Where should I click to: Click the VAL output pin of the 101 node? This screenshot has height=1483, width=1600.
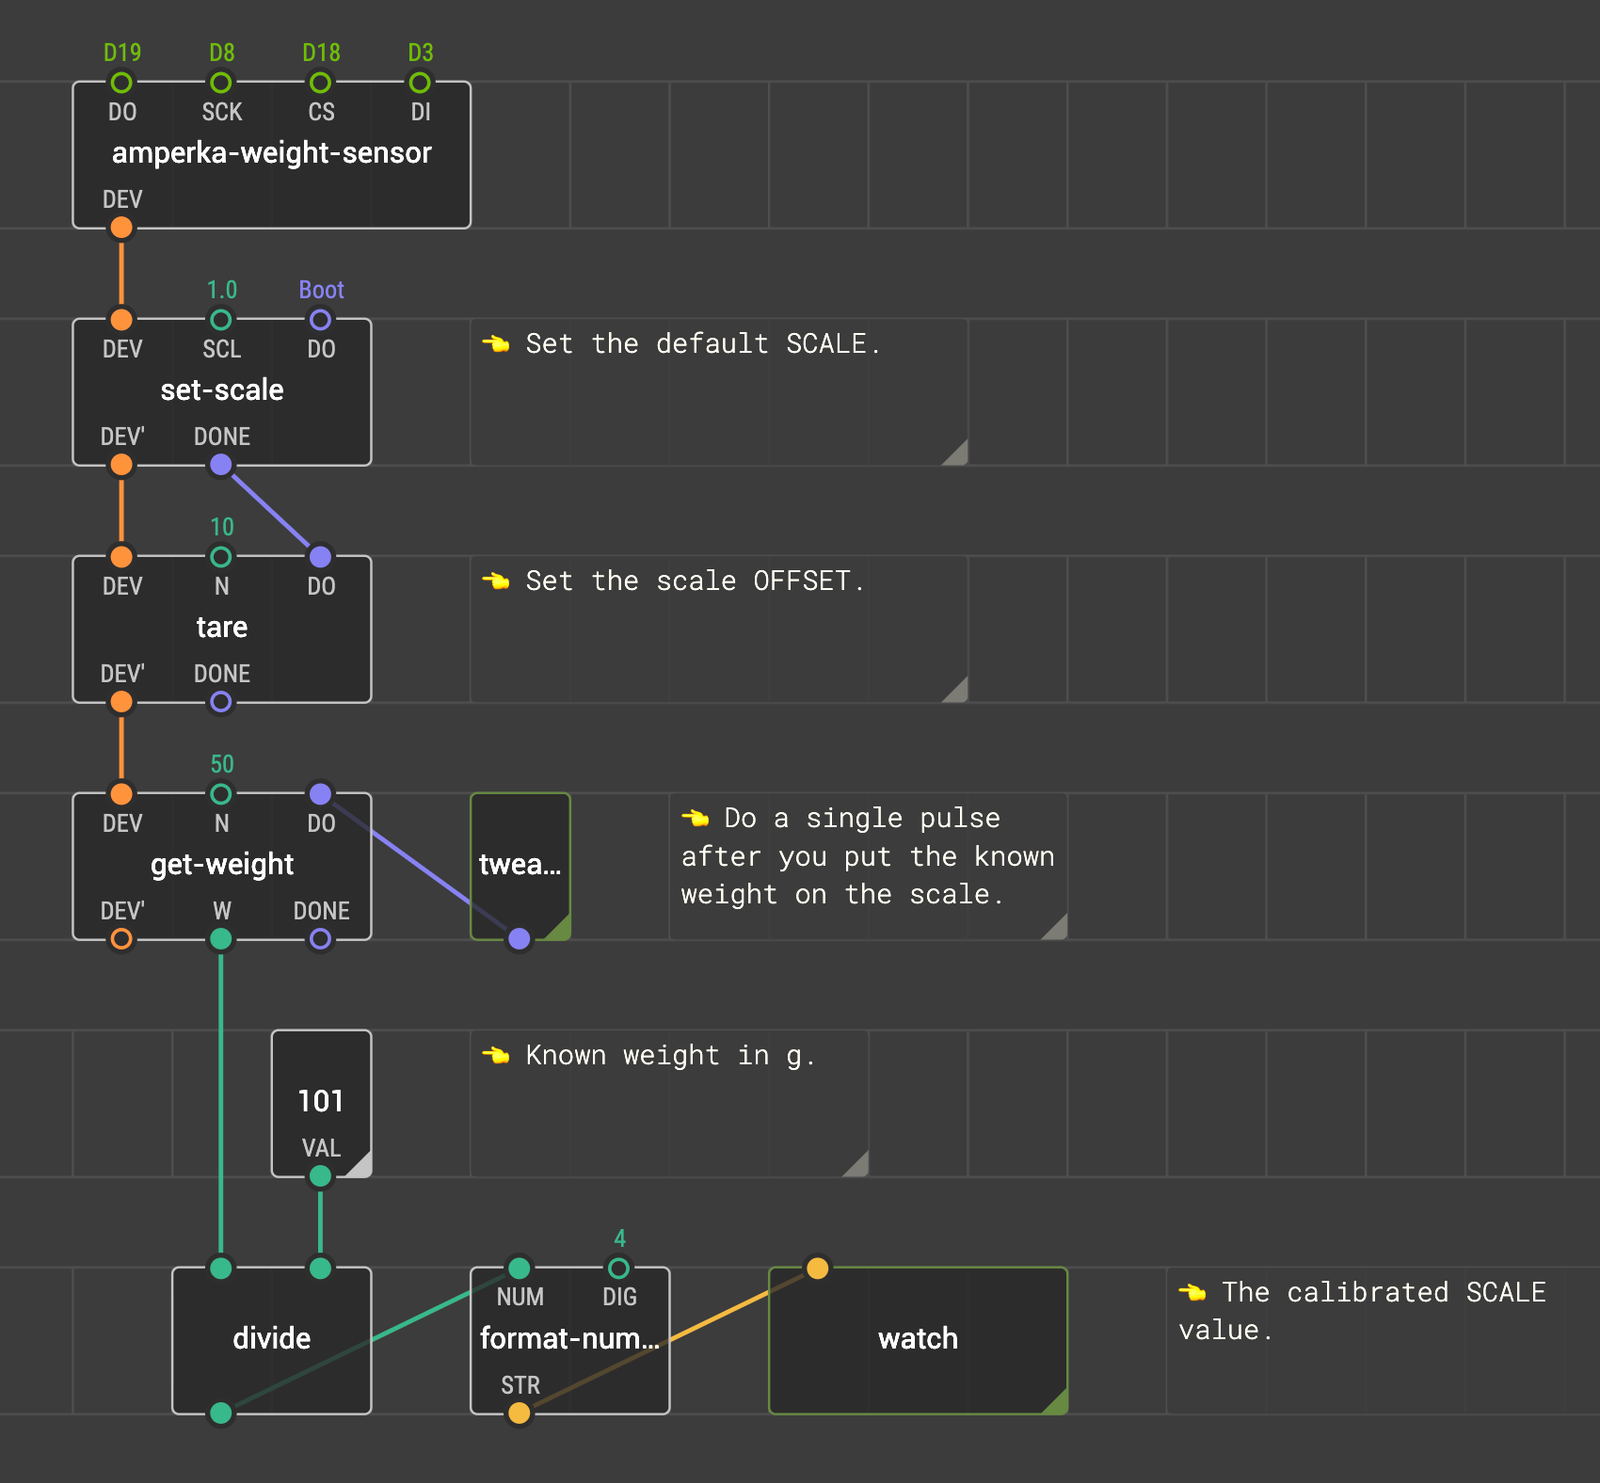tap(320, 1176)
